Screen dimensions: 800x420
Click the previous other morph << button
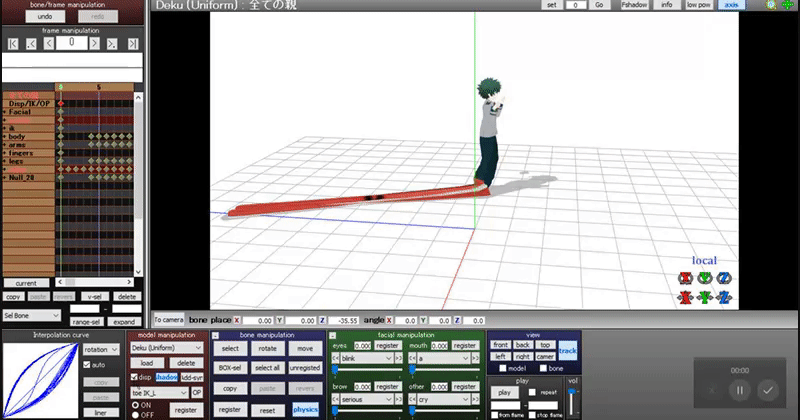coord(413,400)
